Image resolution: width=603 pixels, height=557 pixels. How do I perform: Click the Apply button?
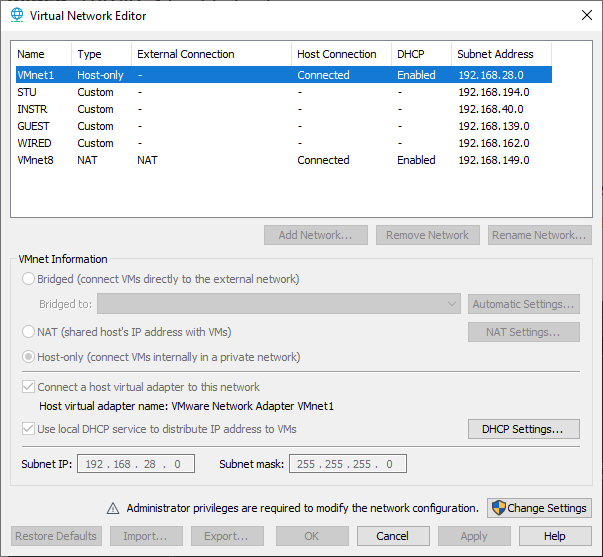pyautogui.click(x=474, y=536)
